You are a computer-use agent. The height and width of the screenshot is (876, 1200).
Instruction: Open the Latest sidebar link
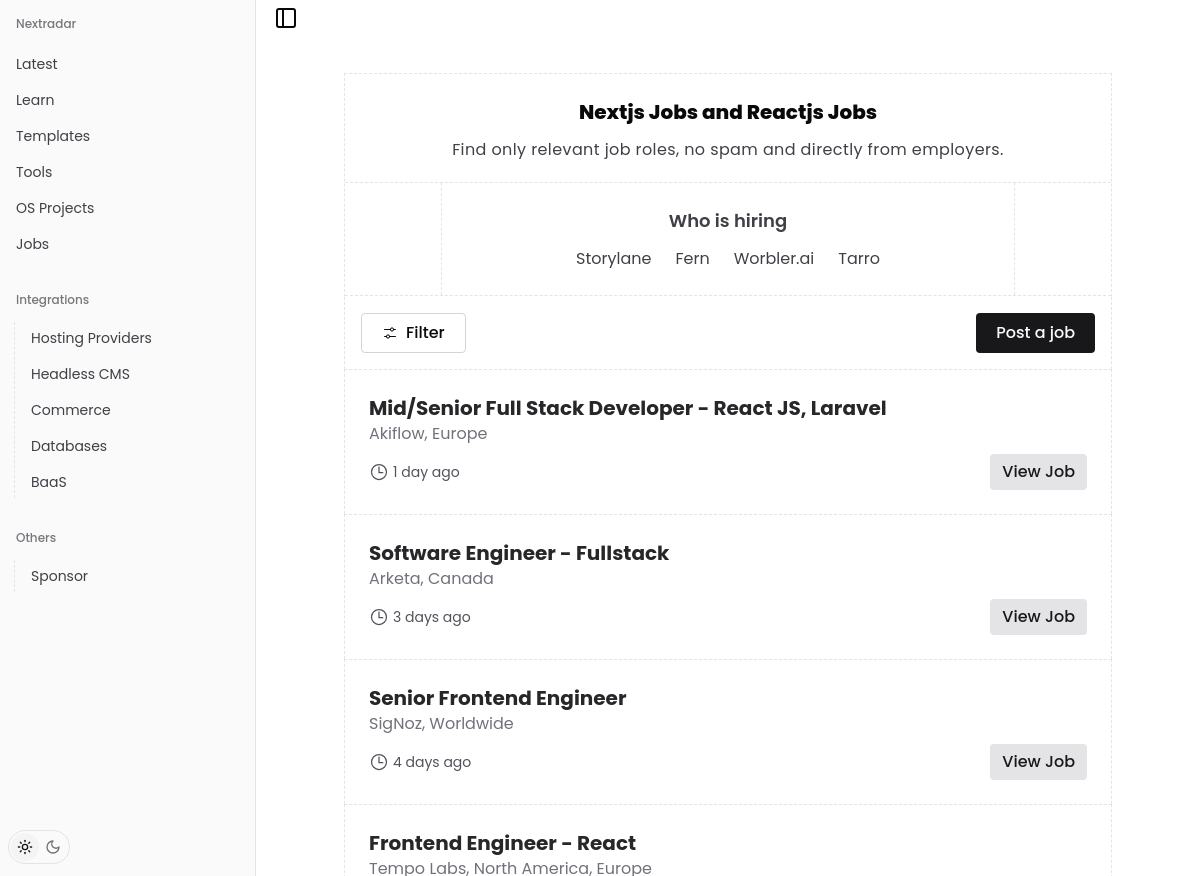[37, 64]
